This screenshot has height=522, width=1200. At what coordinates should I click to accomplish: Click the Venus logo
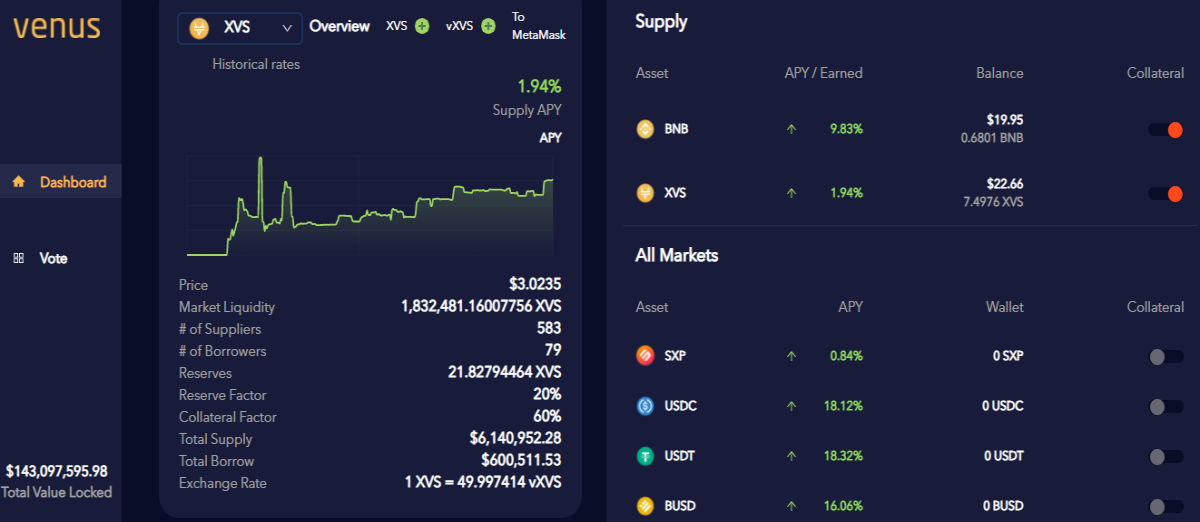(57, 27)
